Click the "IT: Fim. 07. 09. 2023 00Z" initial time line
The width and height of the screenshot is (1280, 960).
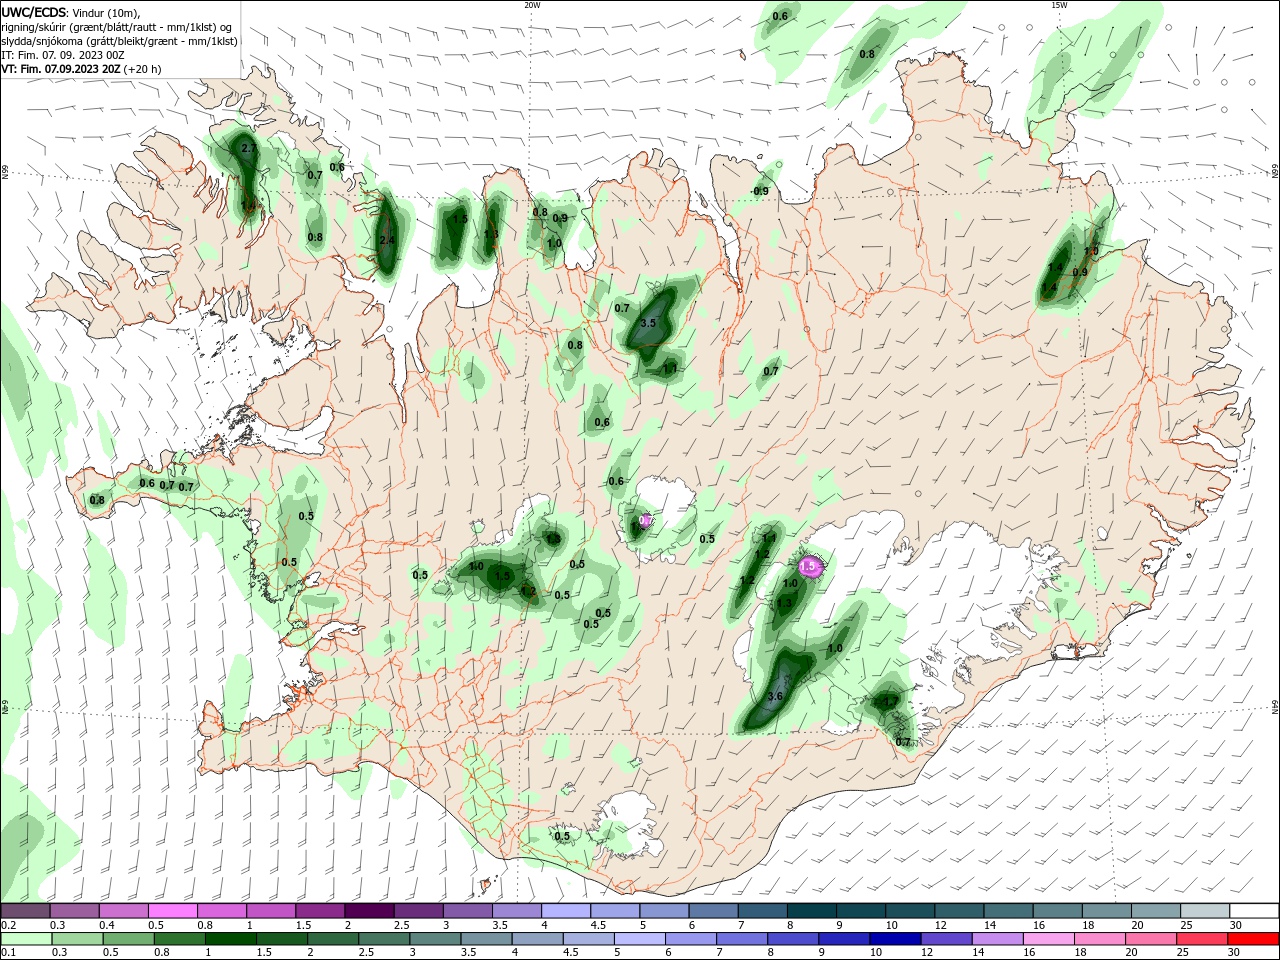(x=64, y=55)
